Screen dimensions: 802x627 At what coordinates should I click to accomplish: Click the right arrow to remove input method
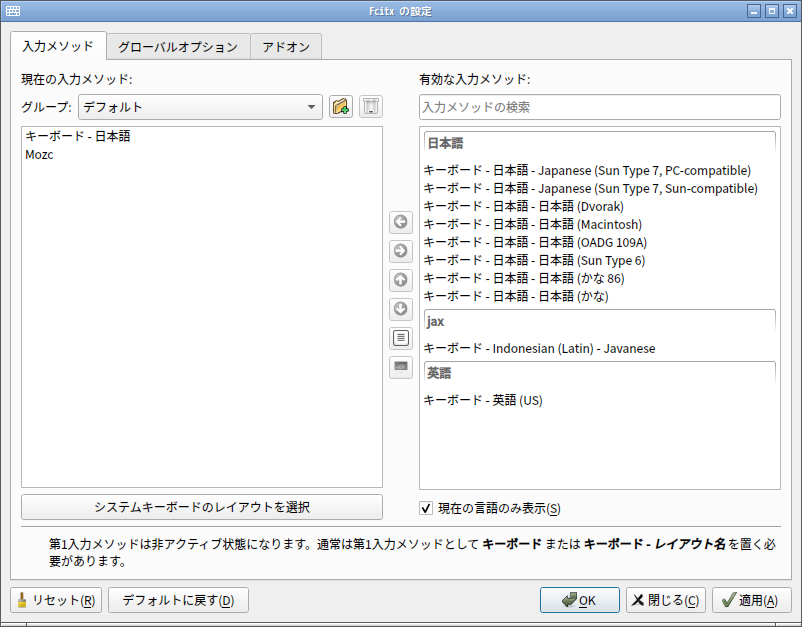click(401, 251)
